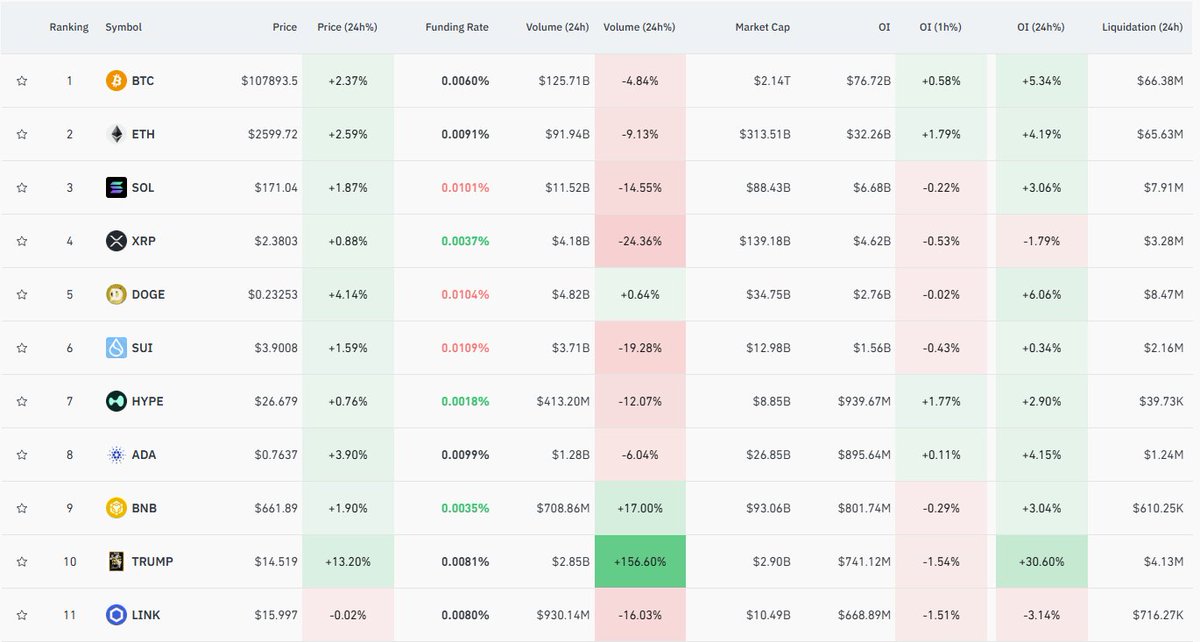The height and width of the screenshot is (642, 1200).
Task: Open the Solana coin logo
Action: 116,187
